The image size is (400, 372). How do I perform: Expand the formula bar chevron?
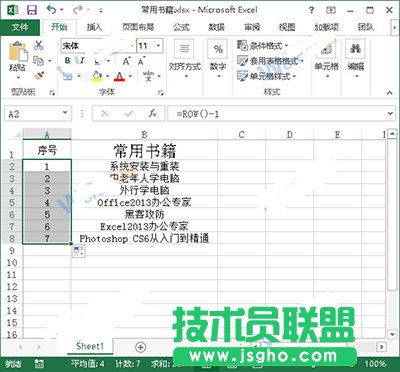tap(390, 114)
